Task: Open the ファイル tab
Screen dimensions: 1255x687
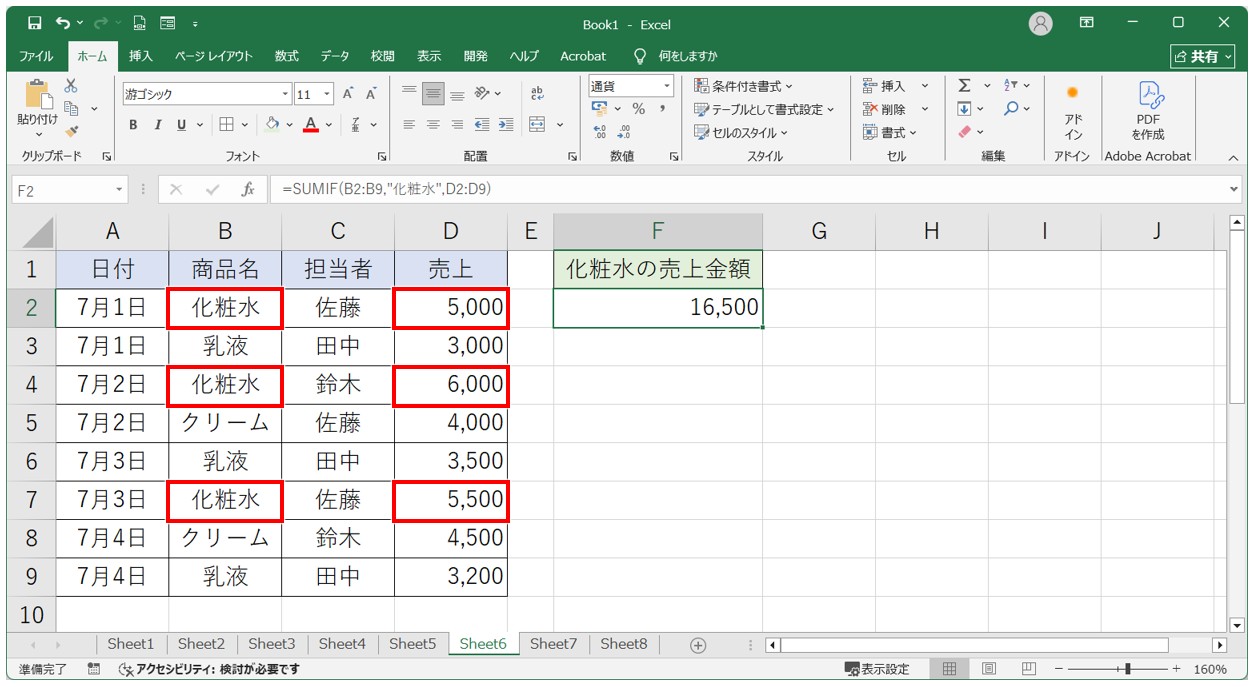Action: (x=37, y=56)
